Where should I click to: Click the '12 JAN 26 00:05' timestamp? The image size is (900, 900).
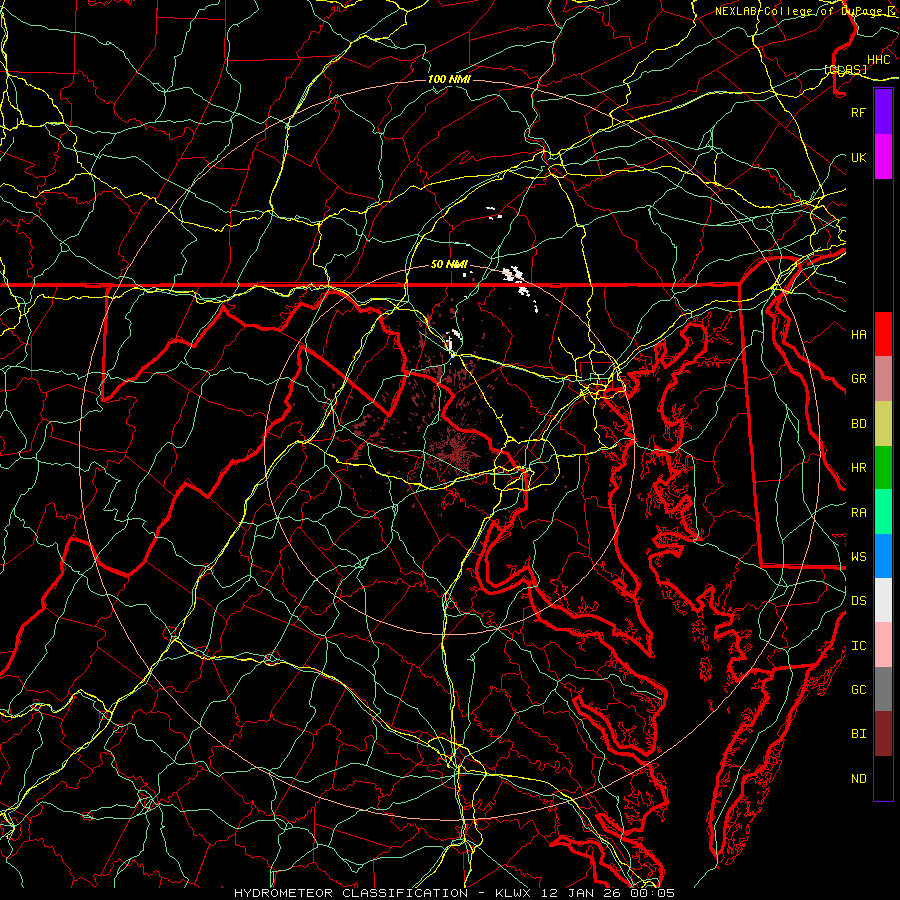[x=608, y=893]
